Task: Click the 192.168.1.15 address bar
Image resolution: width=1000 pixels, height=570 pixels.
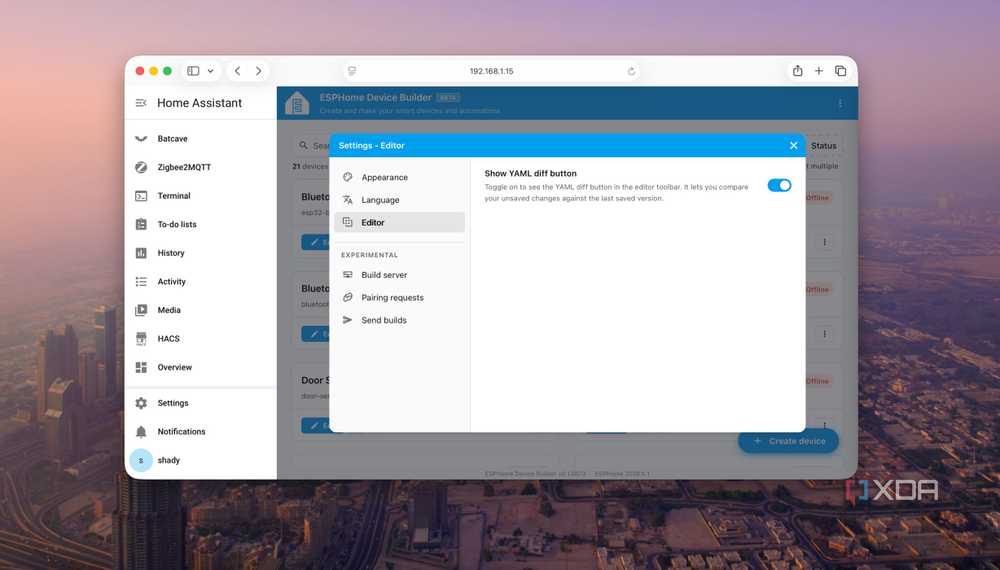Action: 491,71
